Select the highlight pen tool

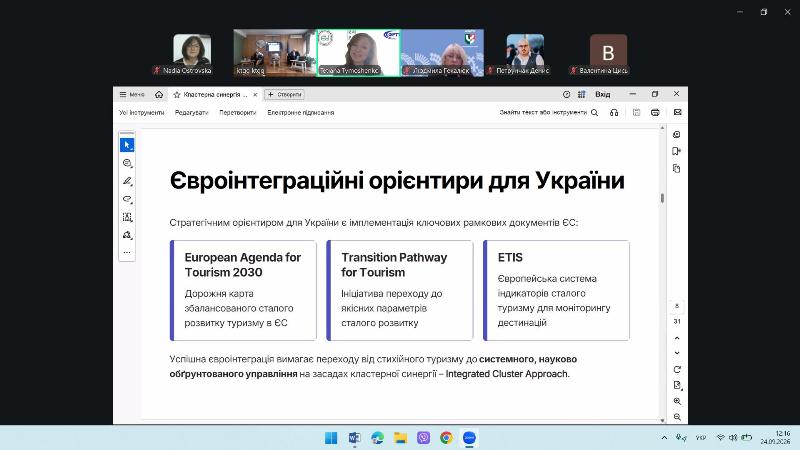pyautogui.click(x=127, y=181)
